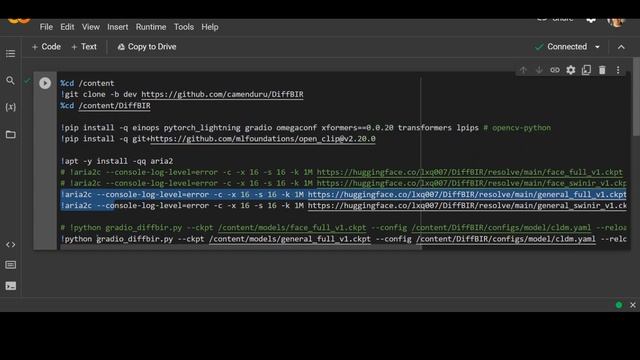Click the cell's horizontal scrollbar
Viewport: 640px width, 360px height.
click(241, 247)
